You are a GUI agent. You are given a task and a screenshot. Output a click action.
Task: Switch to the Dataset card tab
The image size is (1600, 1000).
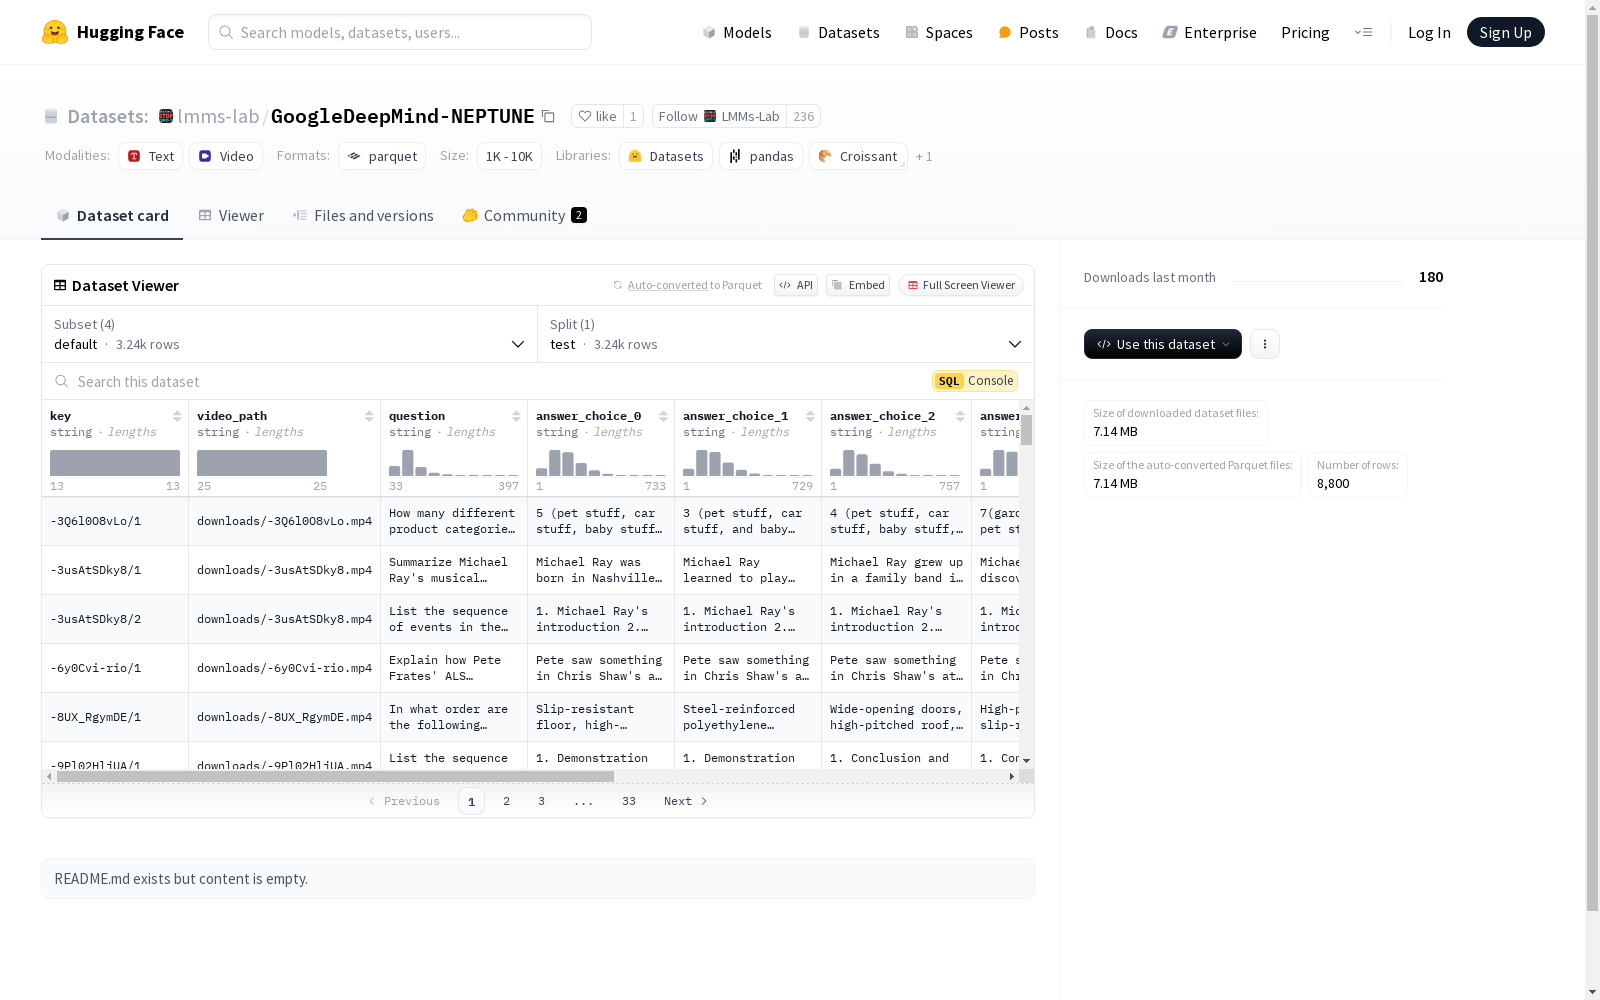click(x=112, y=215)
